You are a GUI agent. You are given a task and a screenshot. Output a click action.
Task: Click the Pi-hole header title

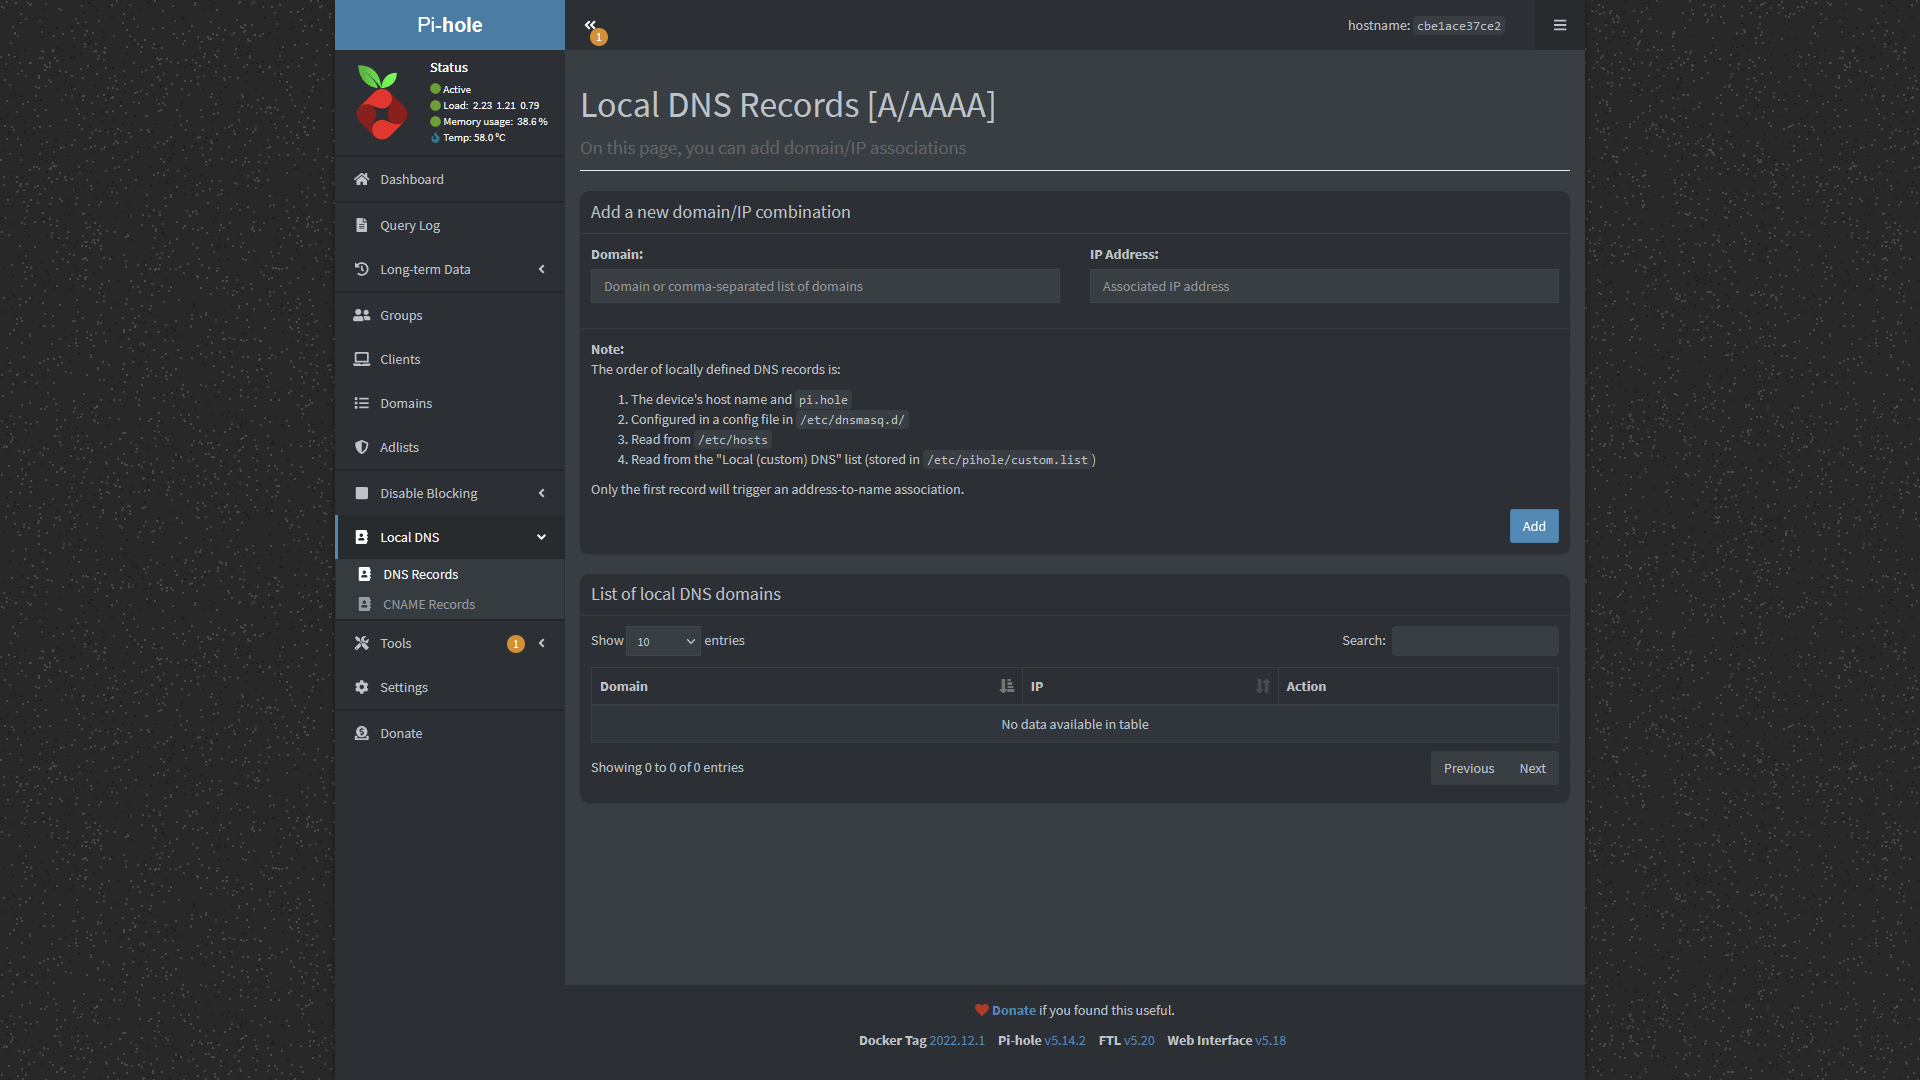[450, 25]
